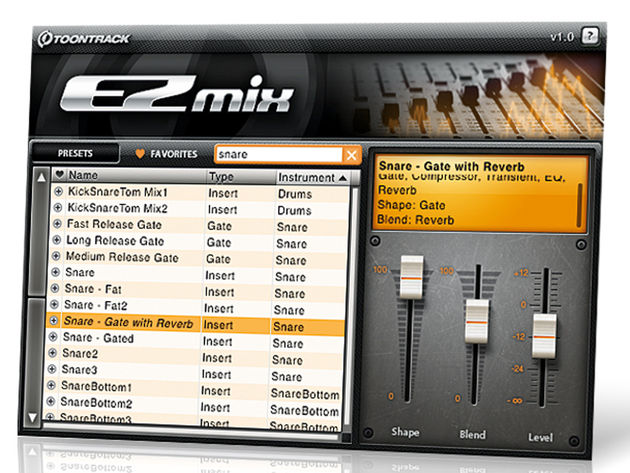Image resolution: width=630 pixels, height=473 pixels.
Task: Sort presets by Type column
Action: click(x=221, y=176)
